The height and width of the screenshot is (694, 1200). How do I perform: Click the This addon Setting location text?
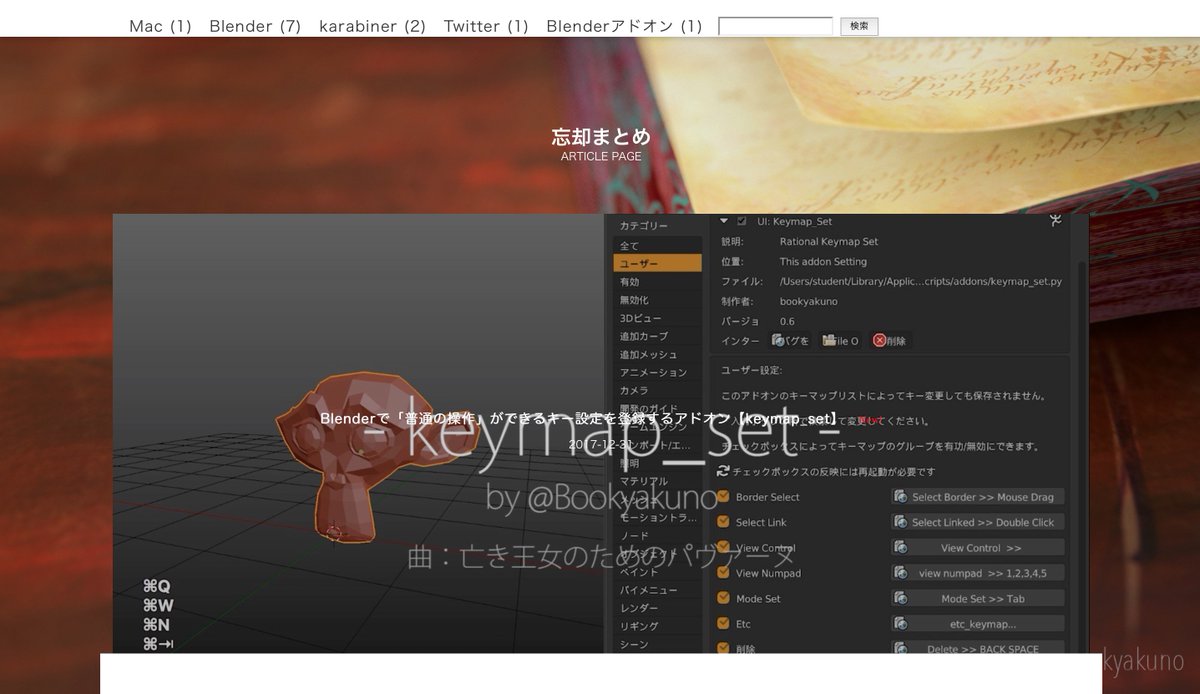(x=823, y=262)
